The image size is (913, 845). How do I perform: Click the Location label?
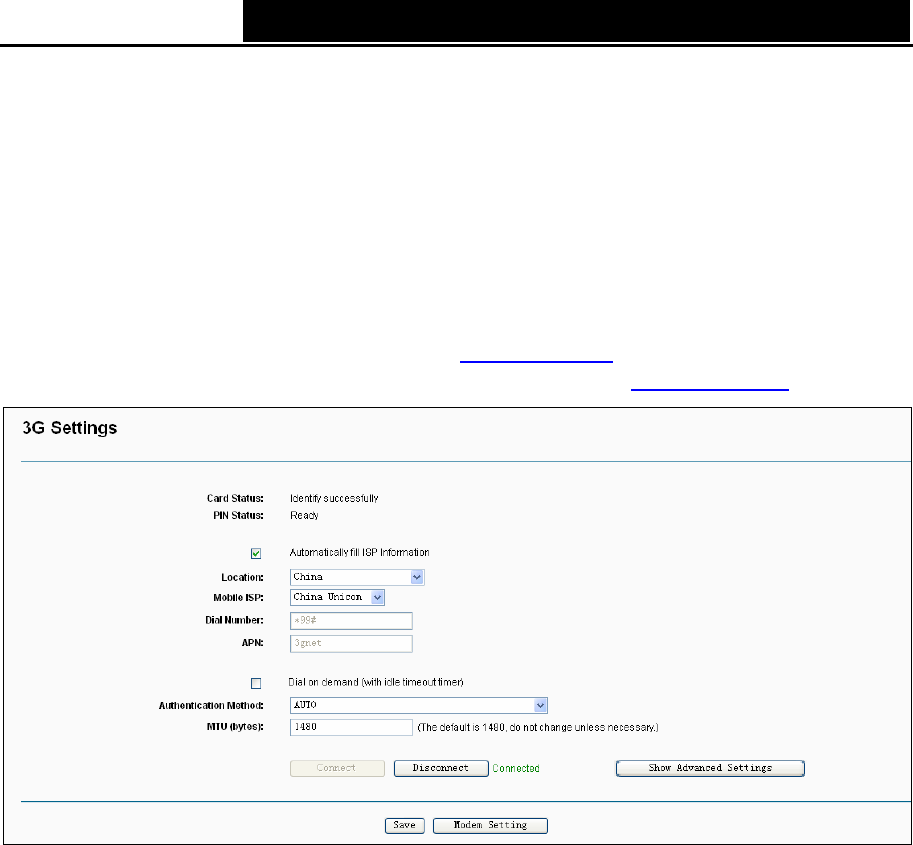coord(242,578)
